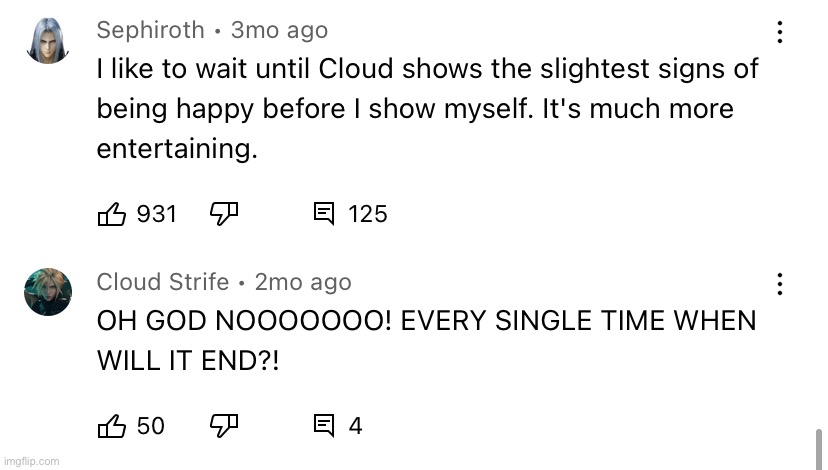
Task: Open Sephiroth's profile avatar
Action: coord(48,41)
